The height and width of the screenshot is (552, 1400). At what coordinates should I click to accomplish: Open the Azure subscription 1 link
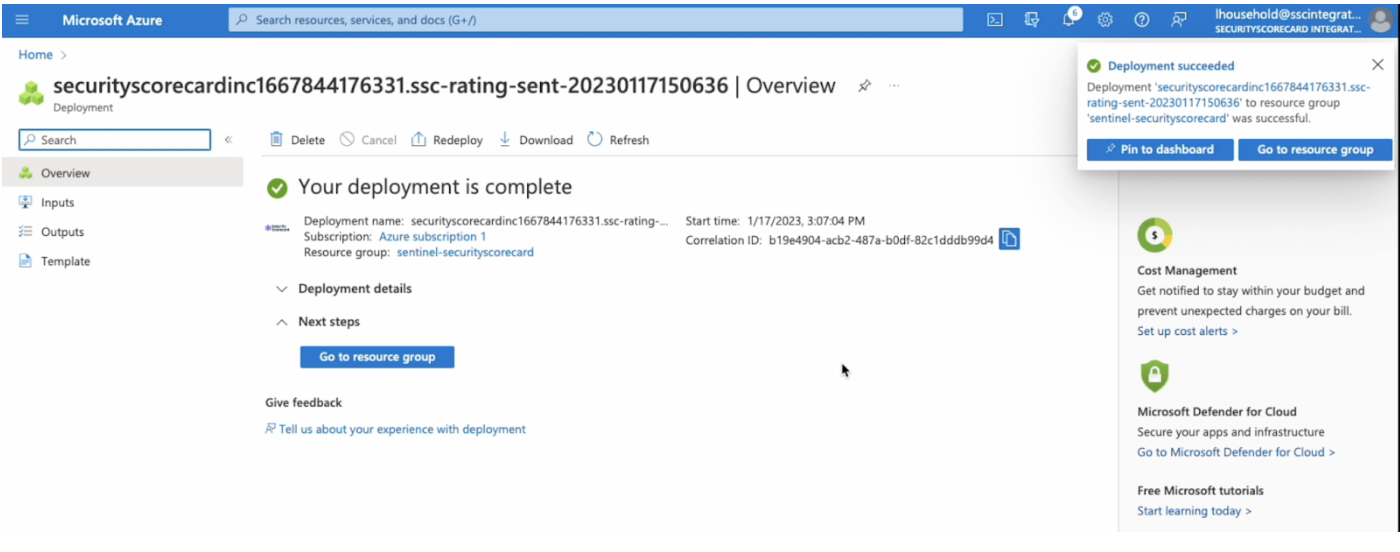tap(432, 237)
